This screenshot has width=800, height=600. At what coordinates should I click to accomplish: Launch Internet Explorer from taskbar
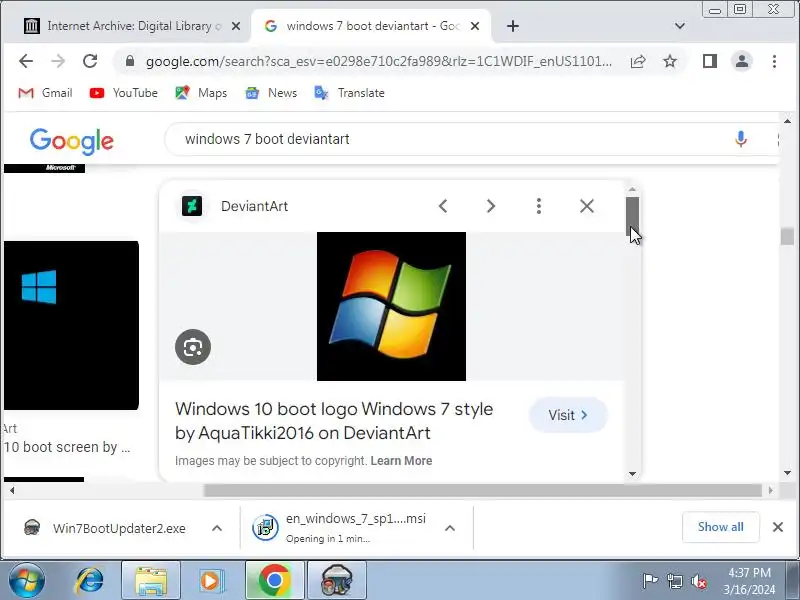(90, 581)
